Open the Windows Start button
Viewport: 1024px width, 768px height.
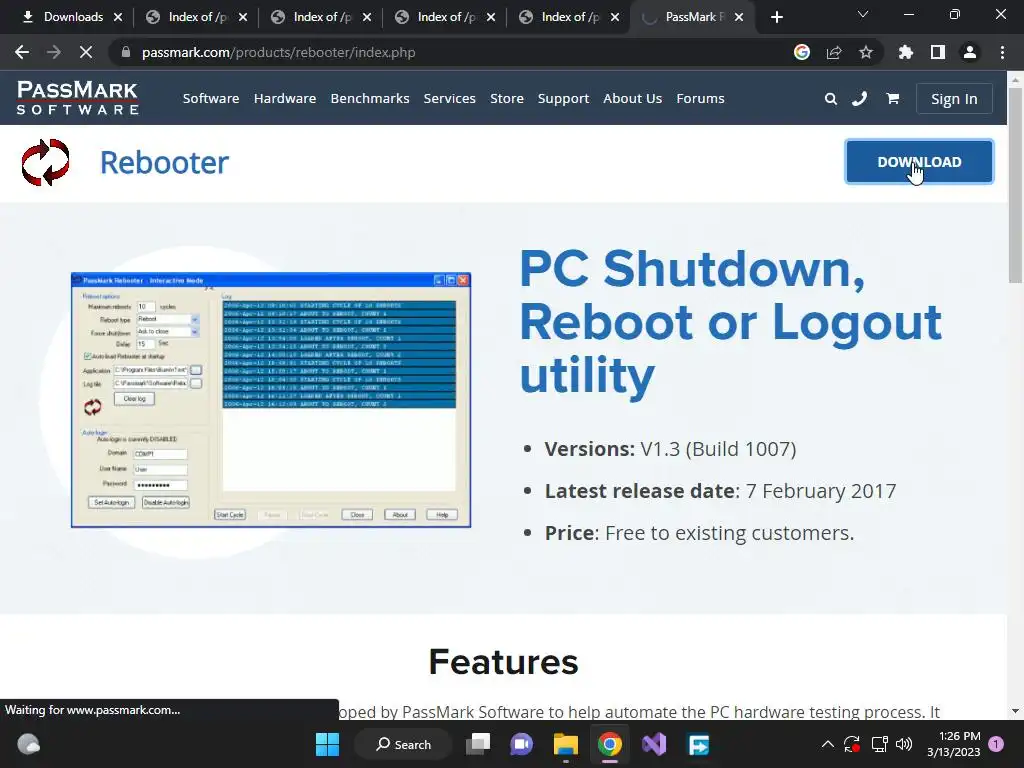point(327,744)
